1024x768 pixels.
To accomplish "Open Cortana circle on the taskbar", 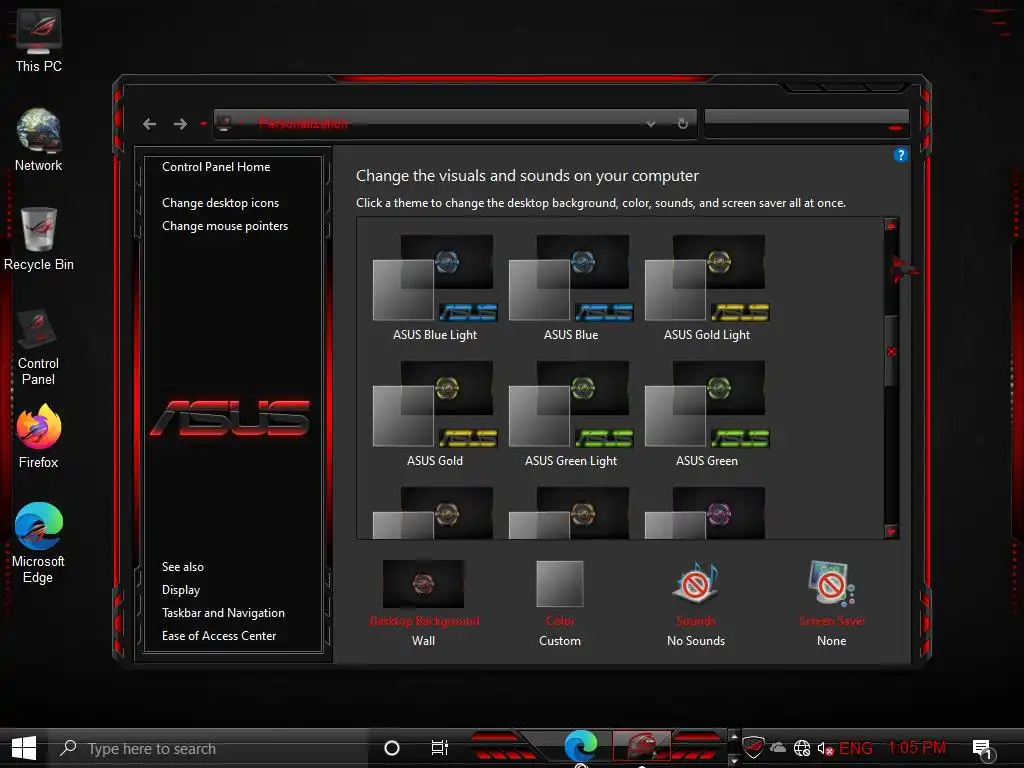I will point(392,748).
